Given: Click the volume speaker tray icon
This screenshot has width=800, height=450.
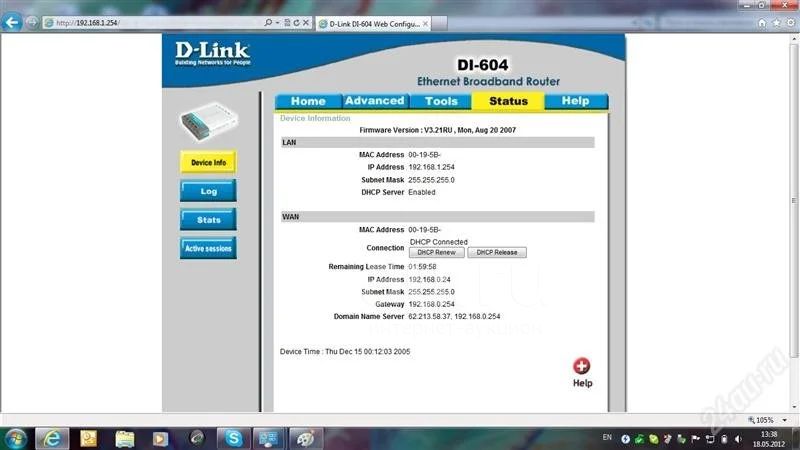Looking at the screenshot, I should 738,439.
